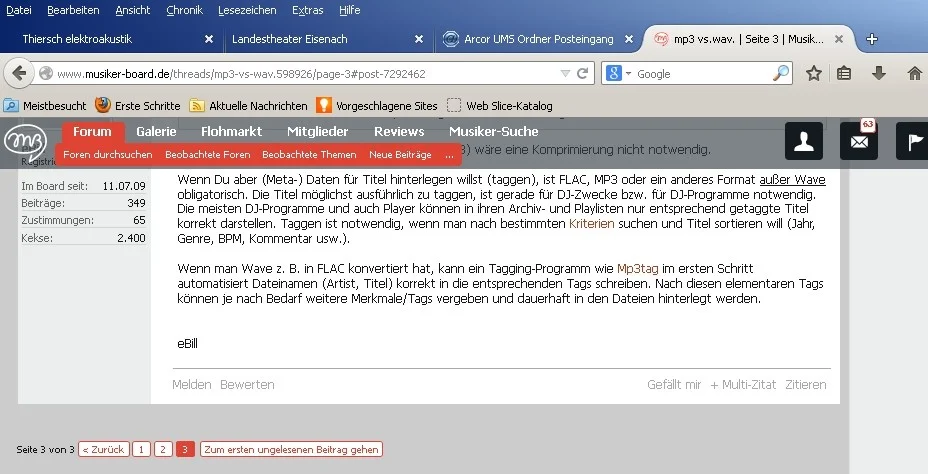Image resolution: width=928 pixels, height=474 pixels.
Task: Open the Musiker-Suche navigation item
Action: click(x=494, y=131)
